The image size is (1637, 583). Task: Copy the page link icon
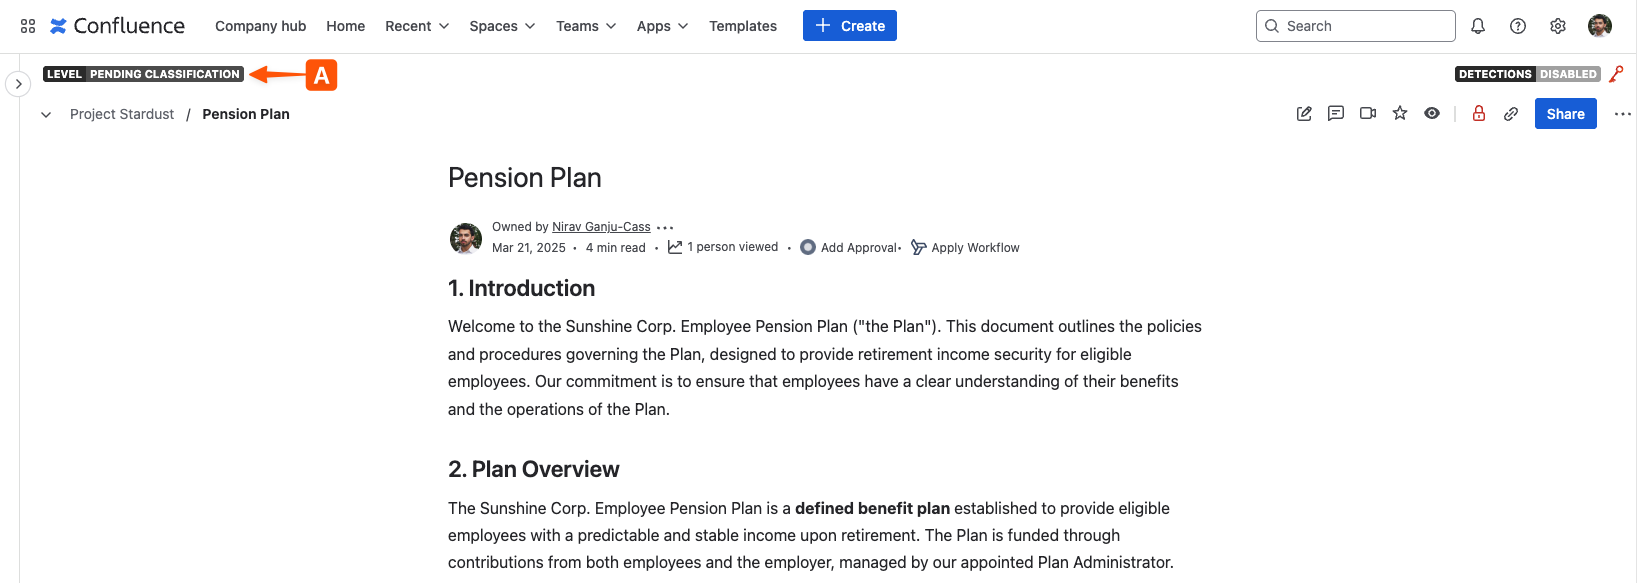coord(1511,114)
